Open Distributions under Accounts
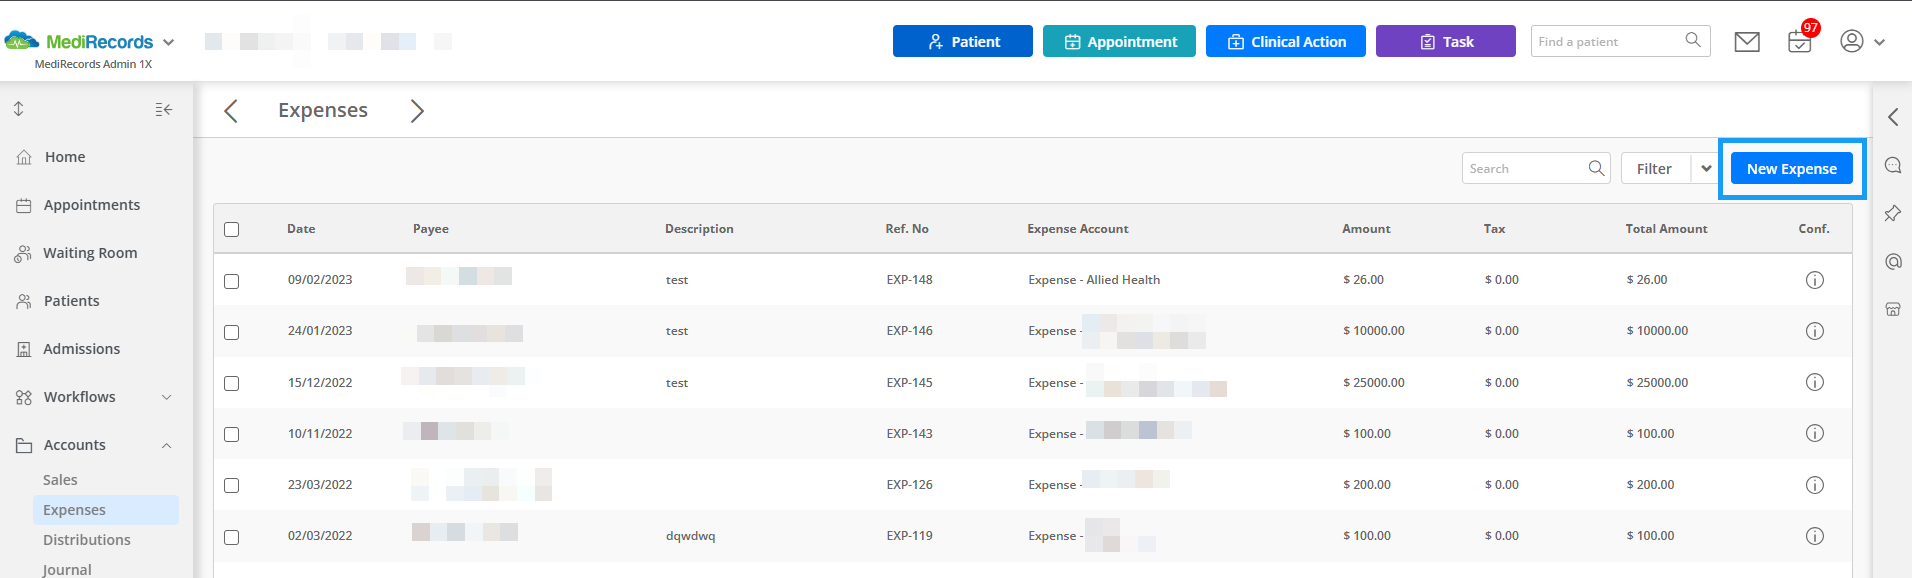Image resolution: width=1912 pixels, height=578 pixels. (87, 540)
